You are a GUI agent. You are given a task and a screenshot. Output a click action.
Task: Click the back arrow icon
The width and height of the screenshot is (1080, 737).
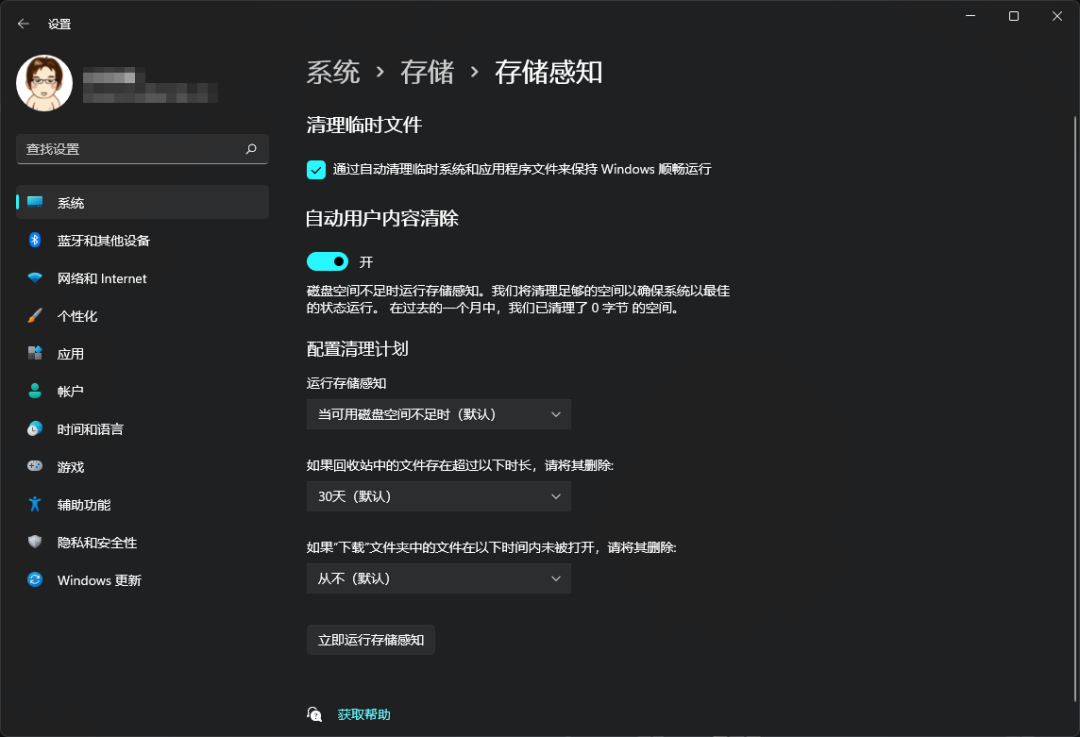click(x=23, y=23)
